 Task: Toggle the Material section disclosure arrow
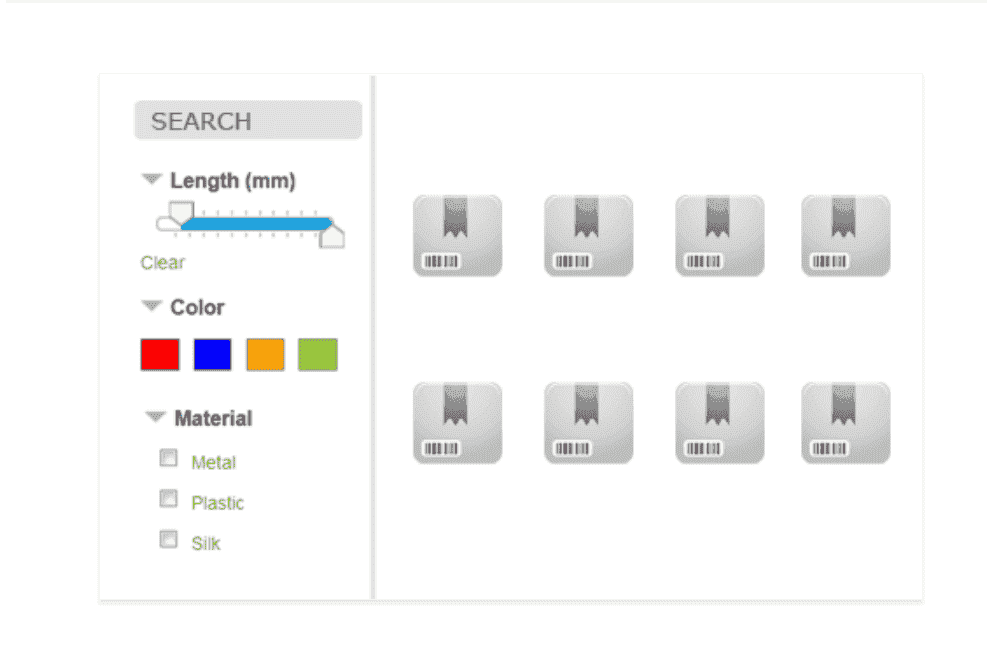click(156, 417)
